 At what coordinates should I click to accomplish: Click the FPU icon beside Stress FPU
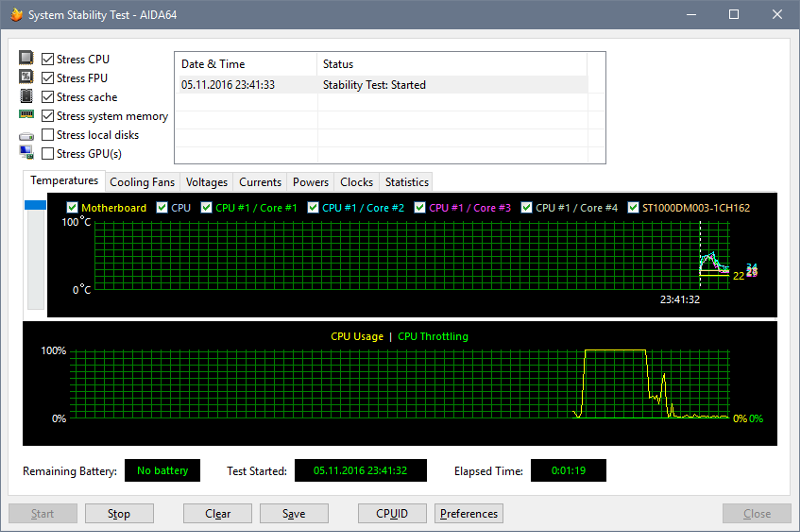tap(26, 77)
